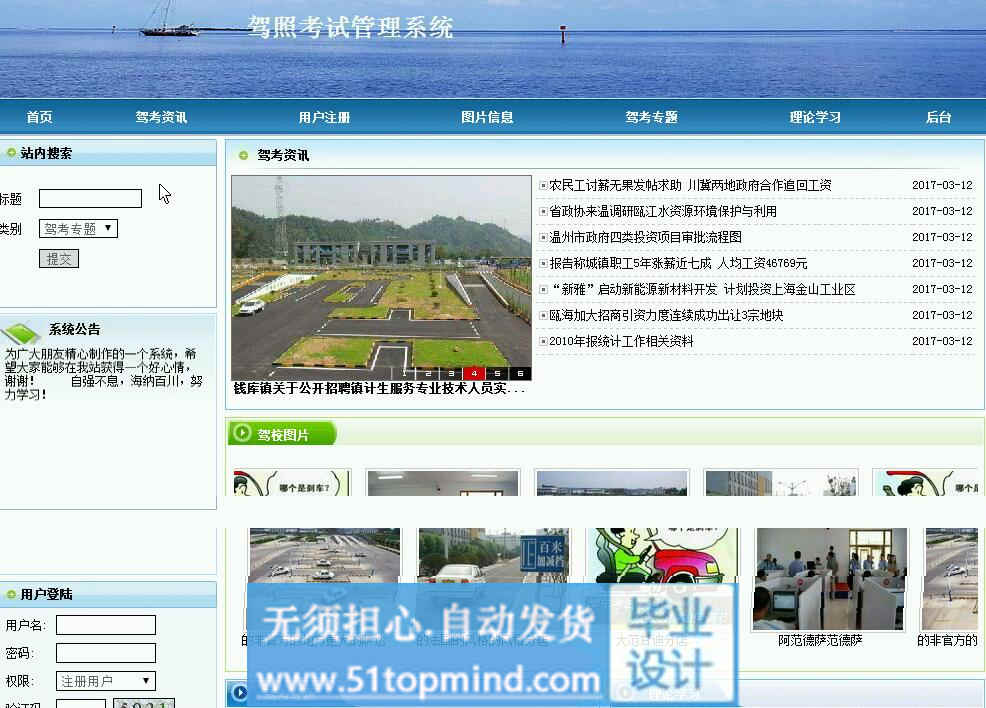This screenshot has width=986, height=708.
Task: Click the green icon beside 用户登陆
Action: [x=11, y=594]
